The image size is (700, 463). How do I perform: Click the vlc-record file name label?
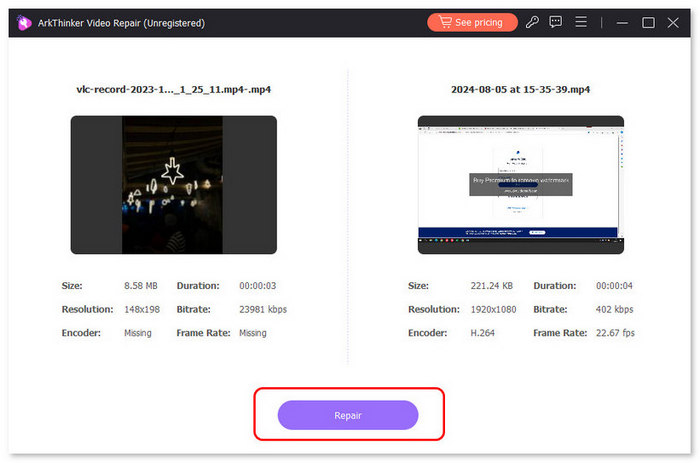[173, 89]
